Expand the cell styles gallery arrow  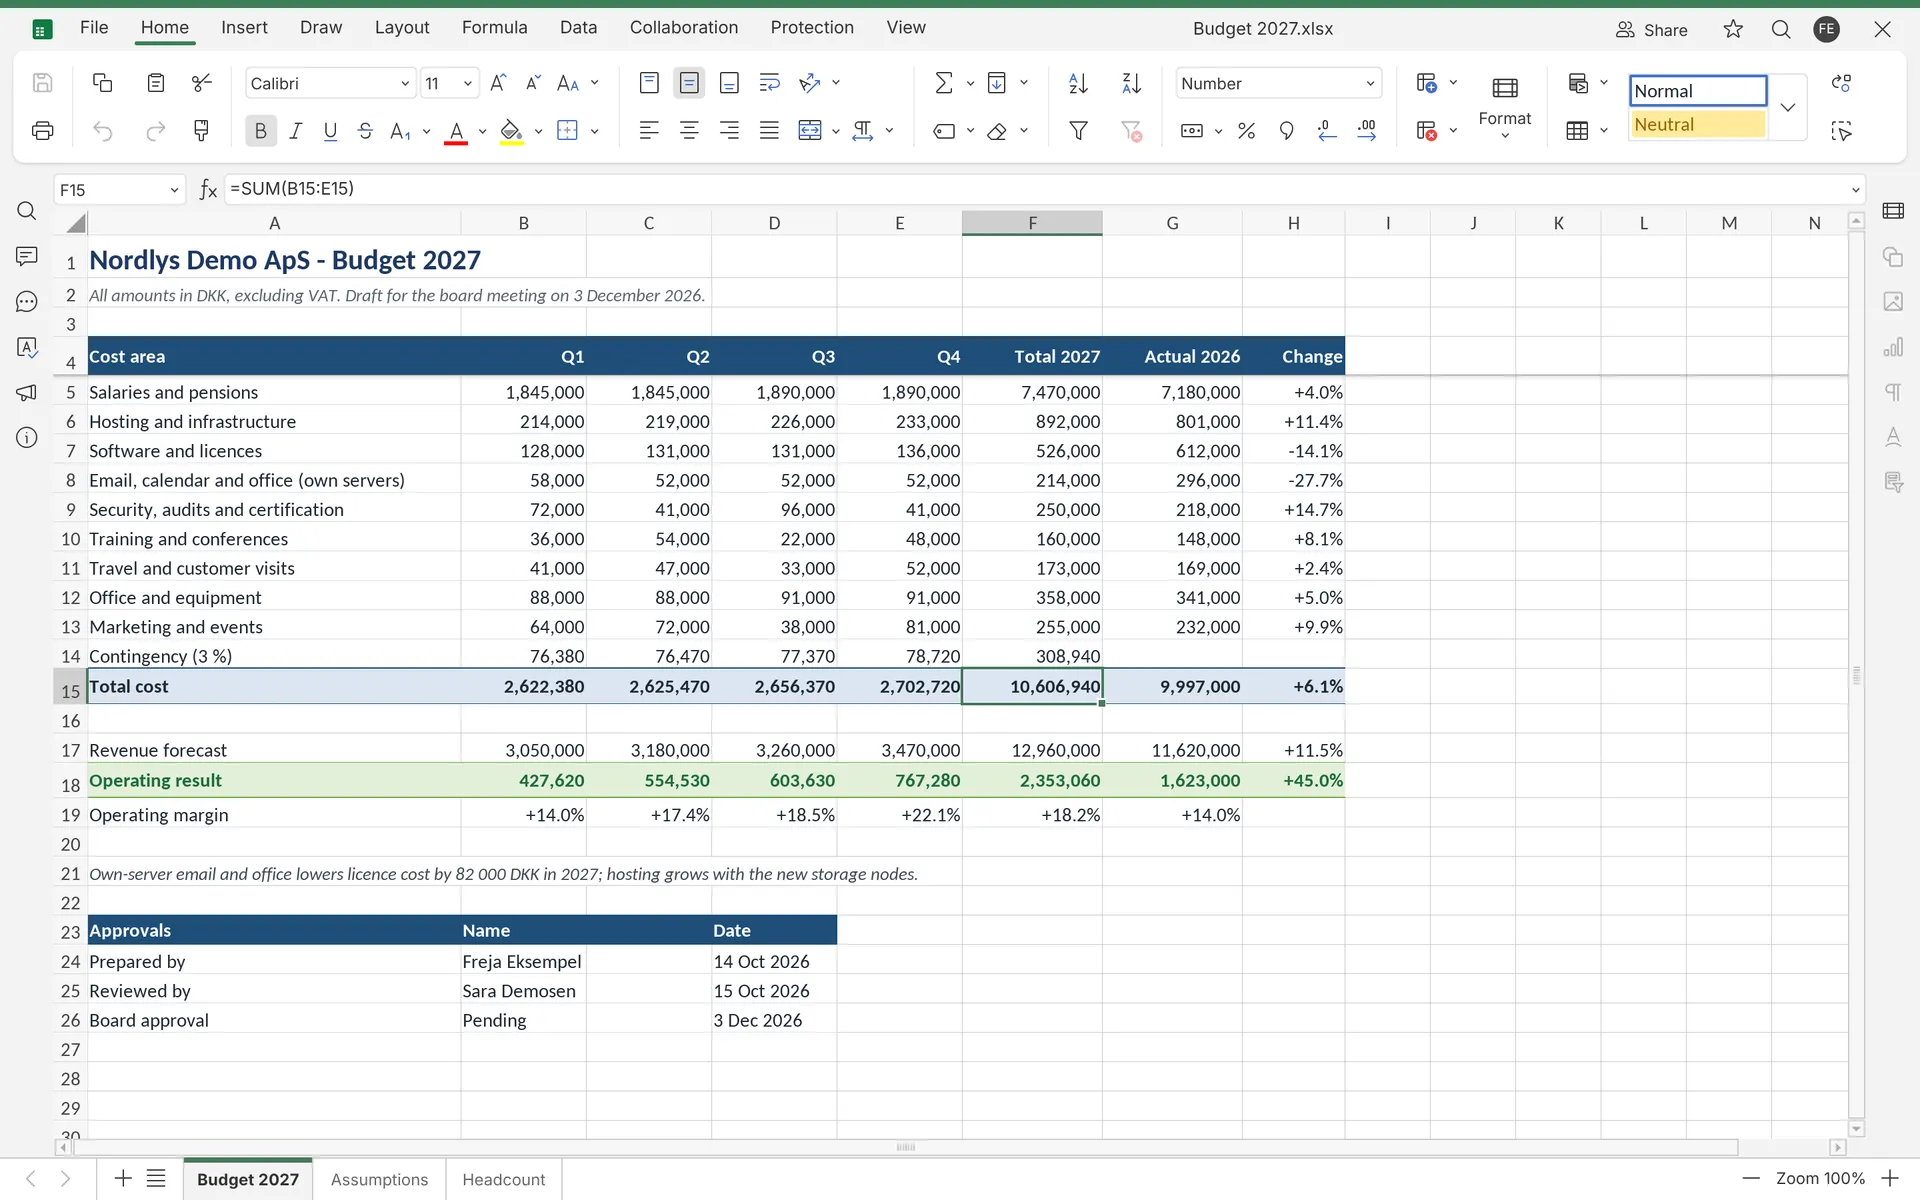pos(1788,107)
